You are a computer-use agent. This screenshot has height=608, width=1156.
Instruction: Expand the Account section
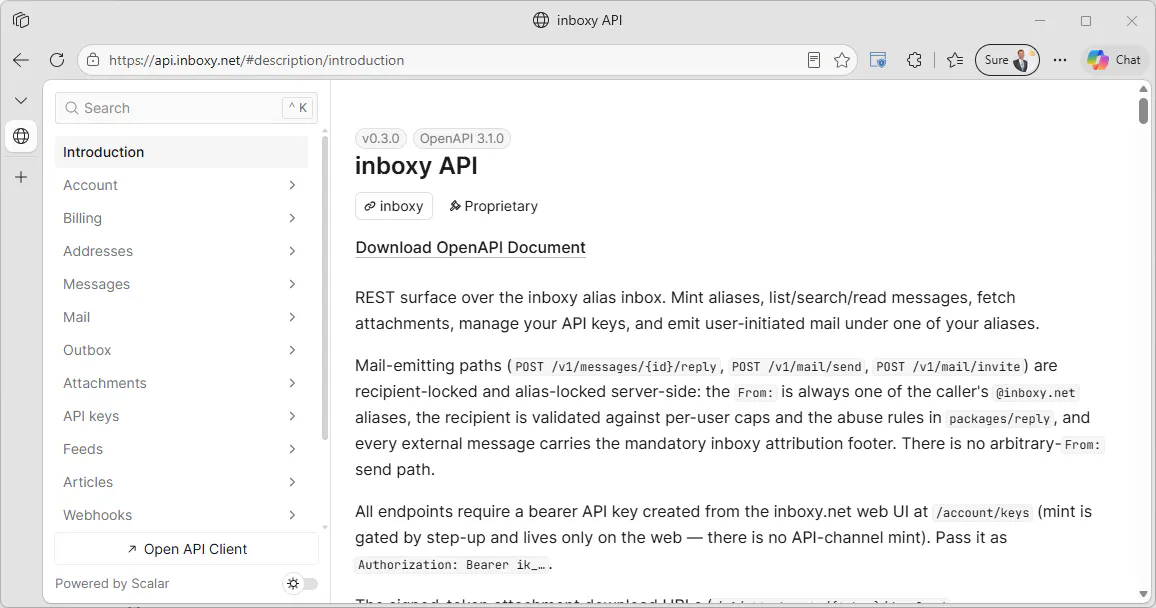(181, 185)
